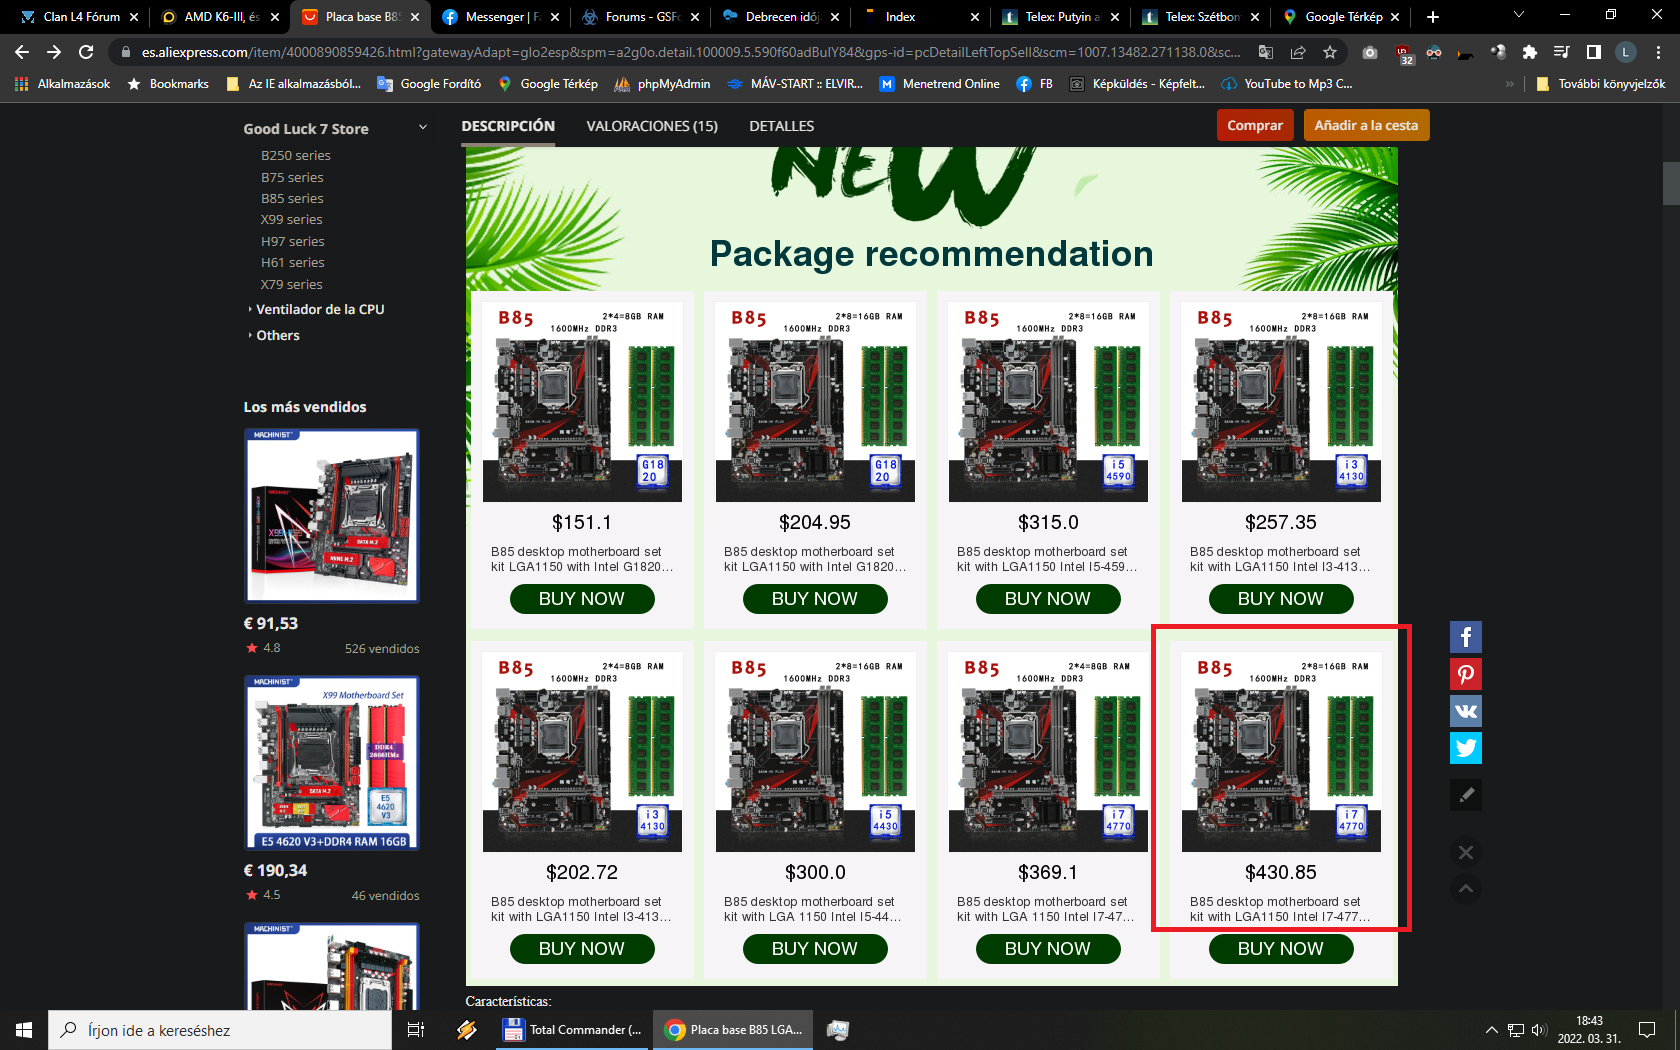
Task: Share on Pinterest via sidebar icon
Action: (x=1465, y=674)
